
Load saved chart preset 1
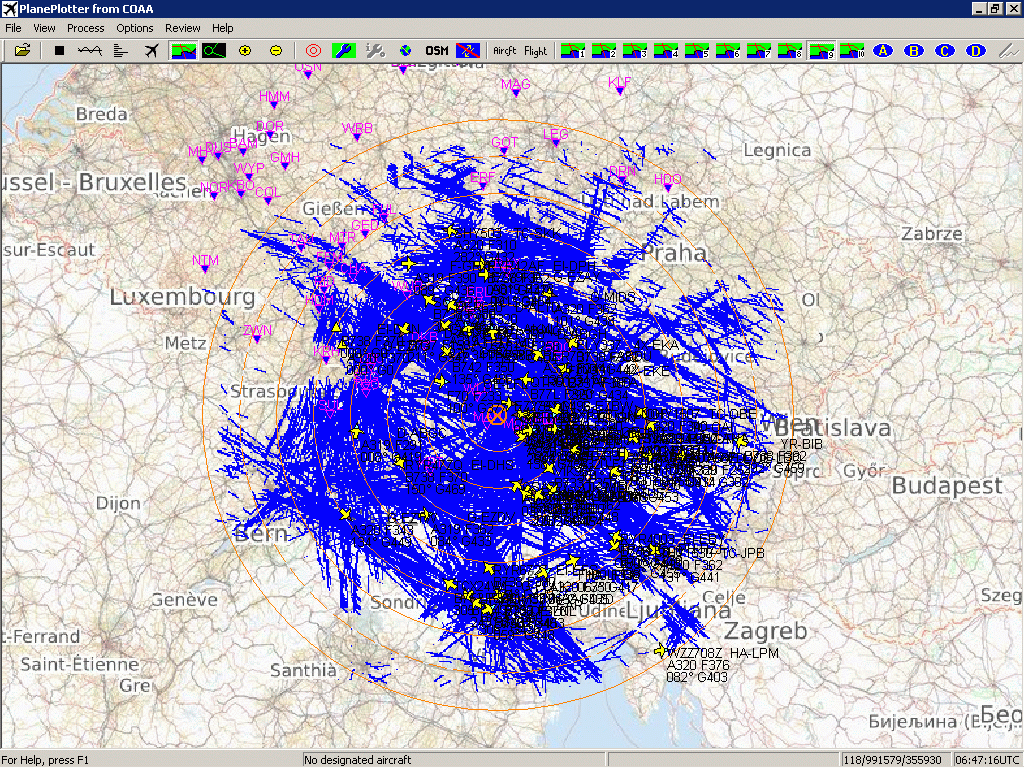tap(573, 50)
